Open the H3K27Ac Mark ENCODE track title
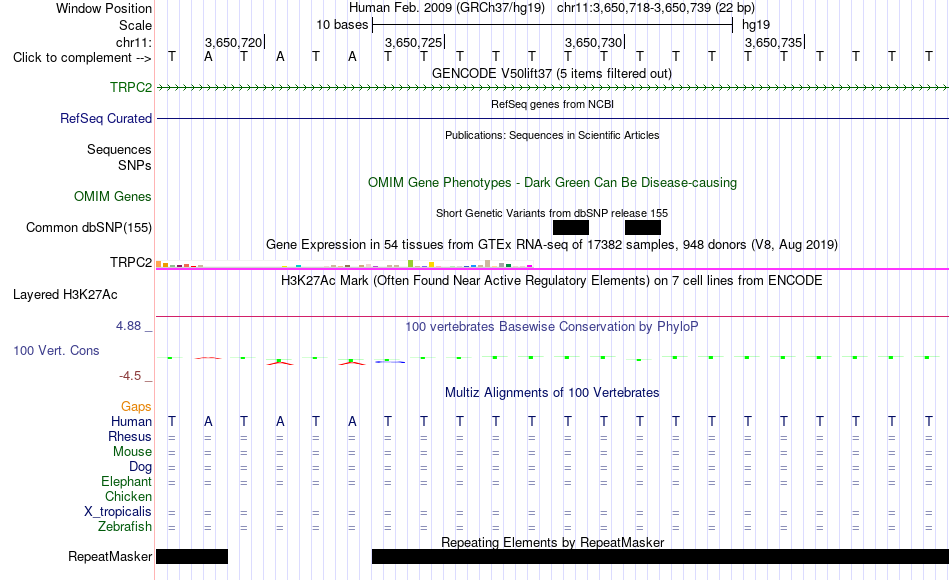 [x=552, y=280]
